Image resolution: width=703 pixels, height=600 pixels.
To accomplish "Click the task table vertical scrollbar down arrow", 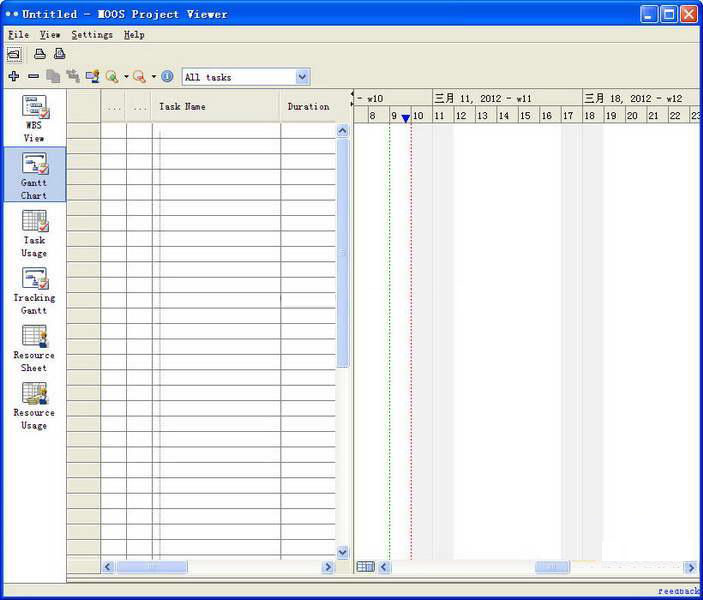I will tap(343, 552).
